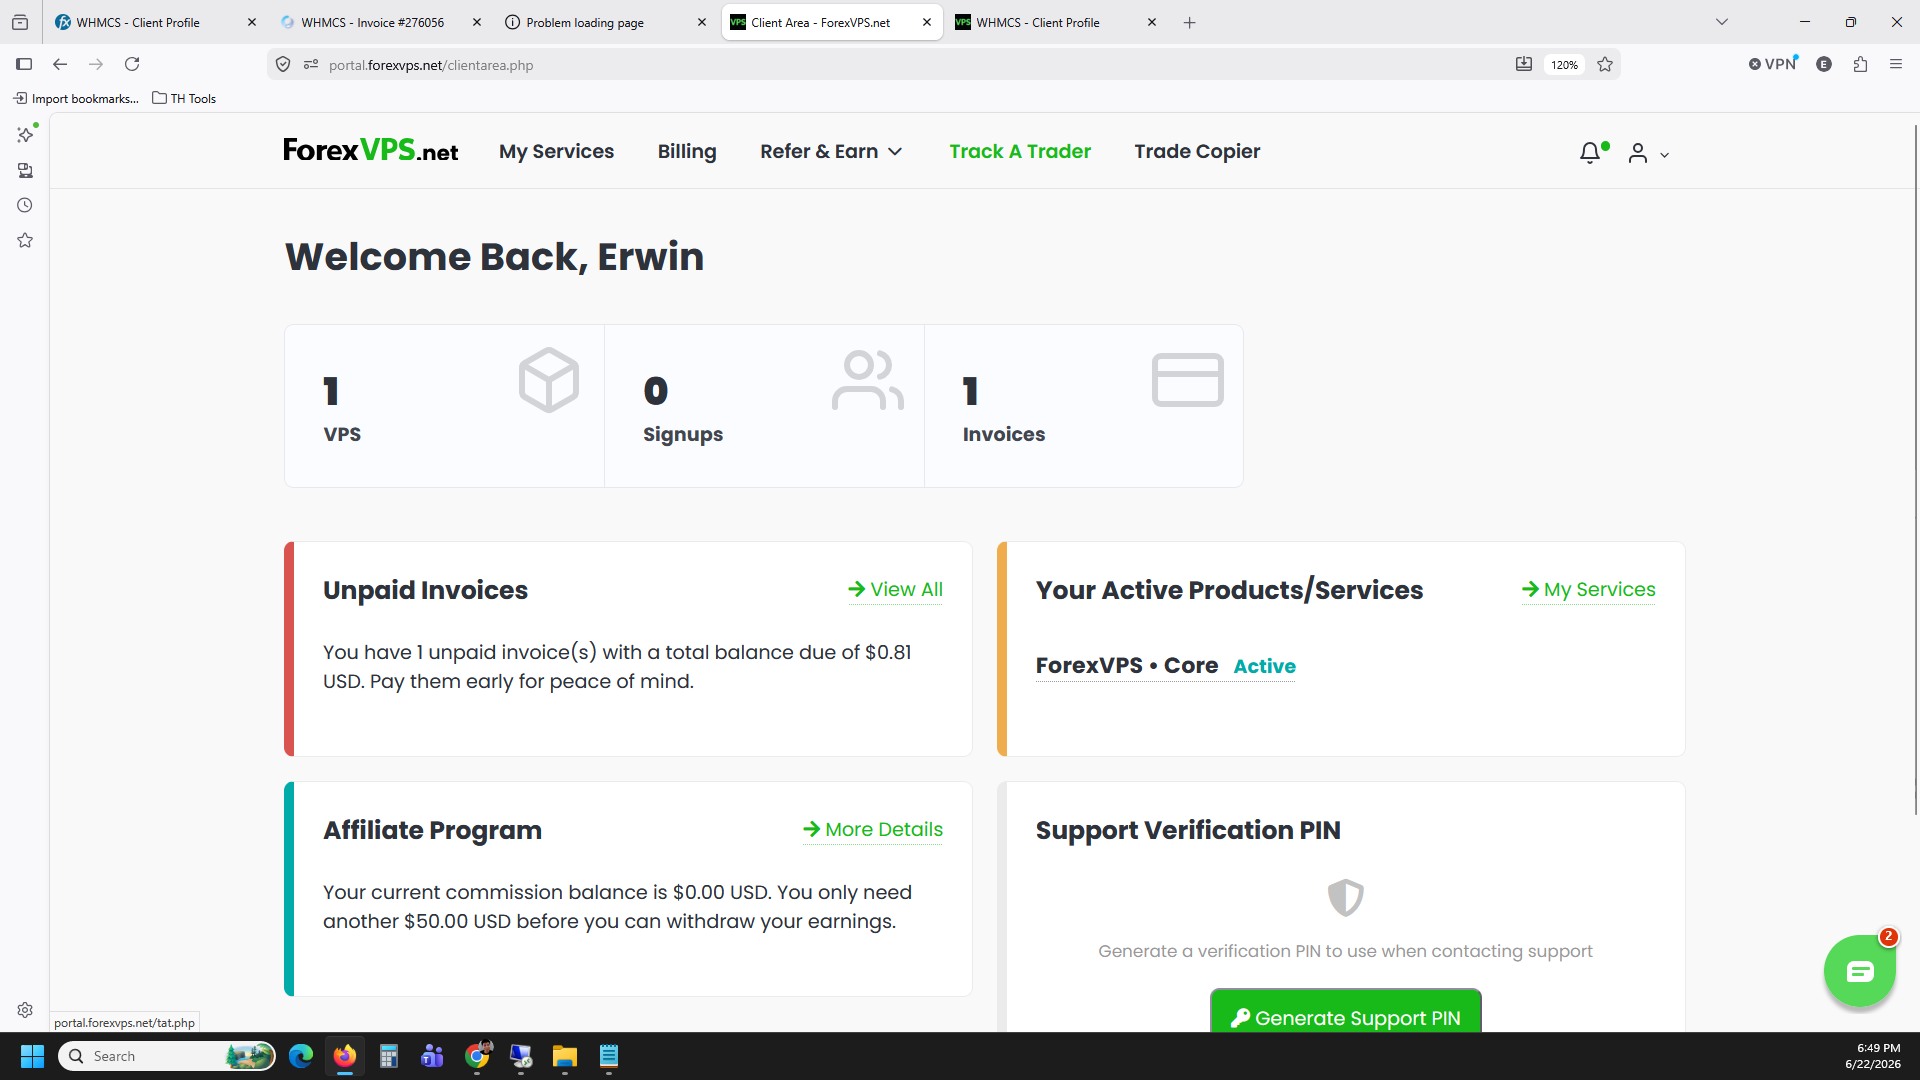The width and height of the screenshot is (1920, 1080).
Task: Click the 120% zoom level indicator
Action: [1564, 65]
